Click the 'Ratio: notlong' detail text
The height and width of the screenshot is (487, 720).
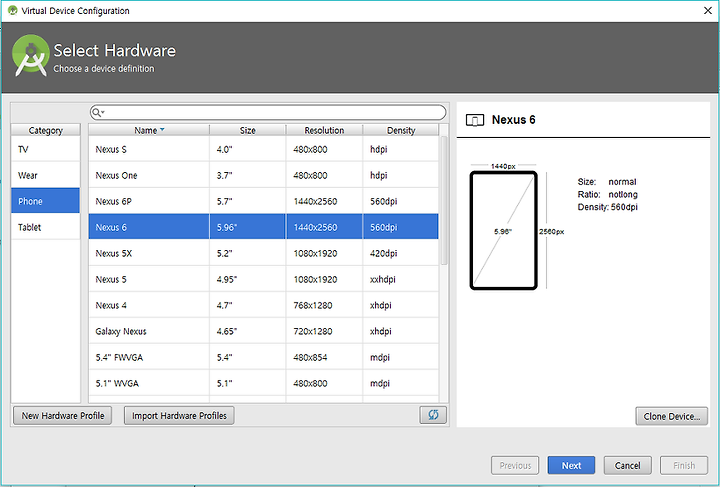click(x=608, y=194)
